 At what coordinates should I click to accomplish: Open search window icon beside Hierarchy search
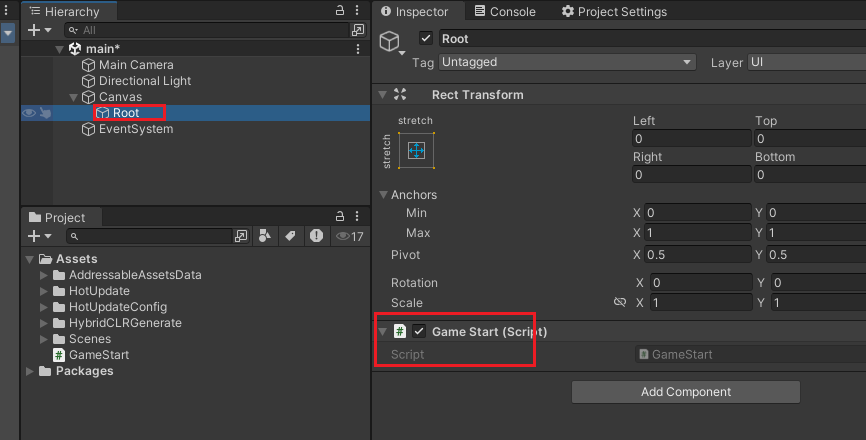358,30
